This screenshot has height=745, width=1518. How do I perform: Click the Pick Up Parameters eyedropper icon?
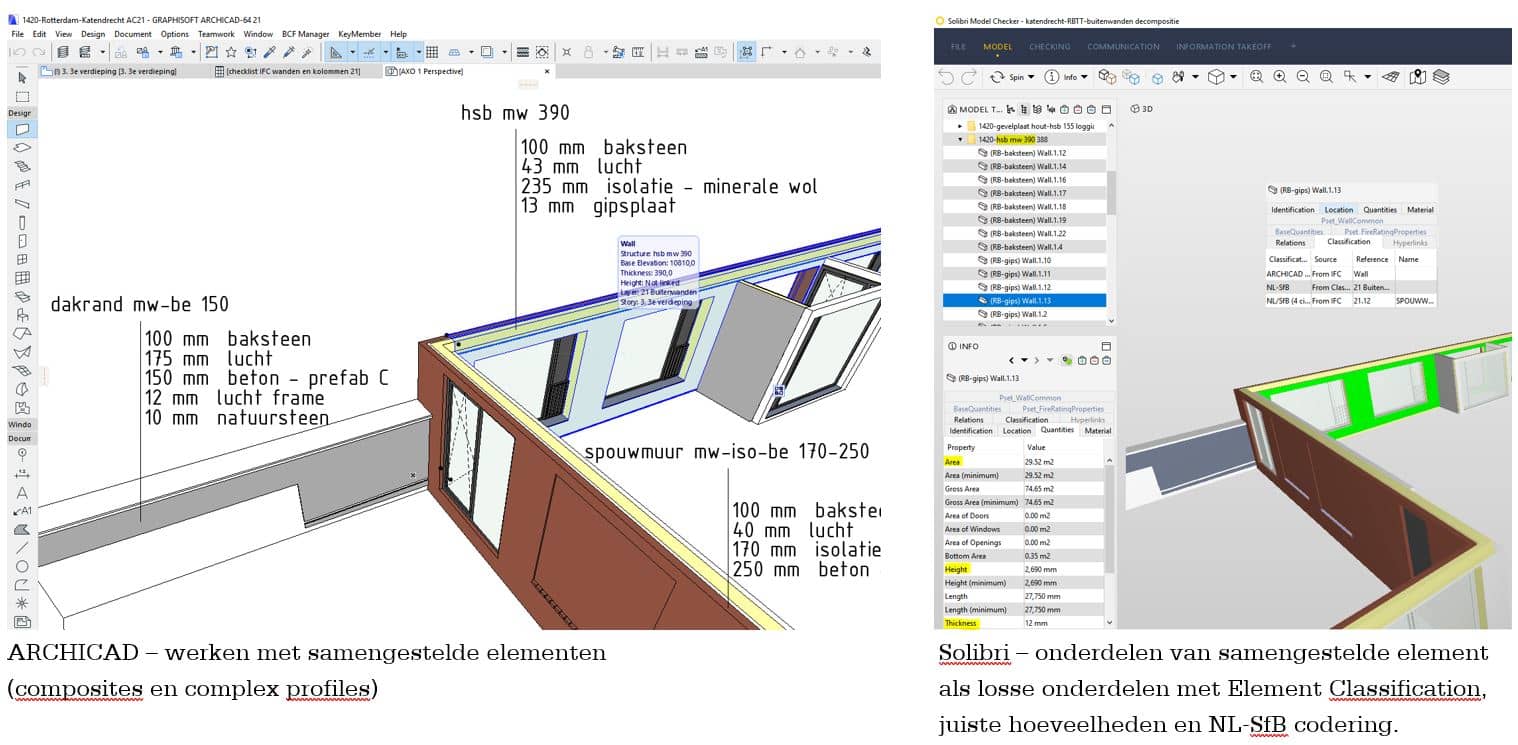pos(269,52)
